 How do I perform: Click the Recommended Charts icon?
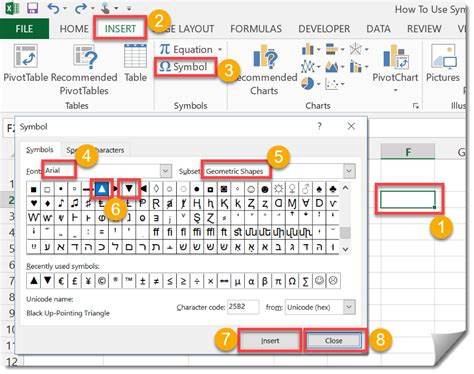265,57
